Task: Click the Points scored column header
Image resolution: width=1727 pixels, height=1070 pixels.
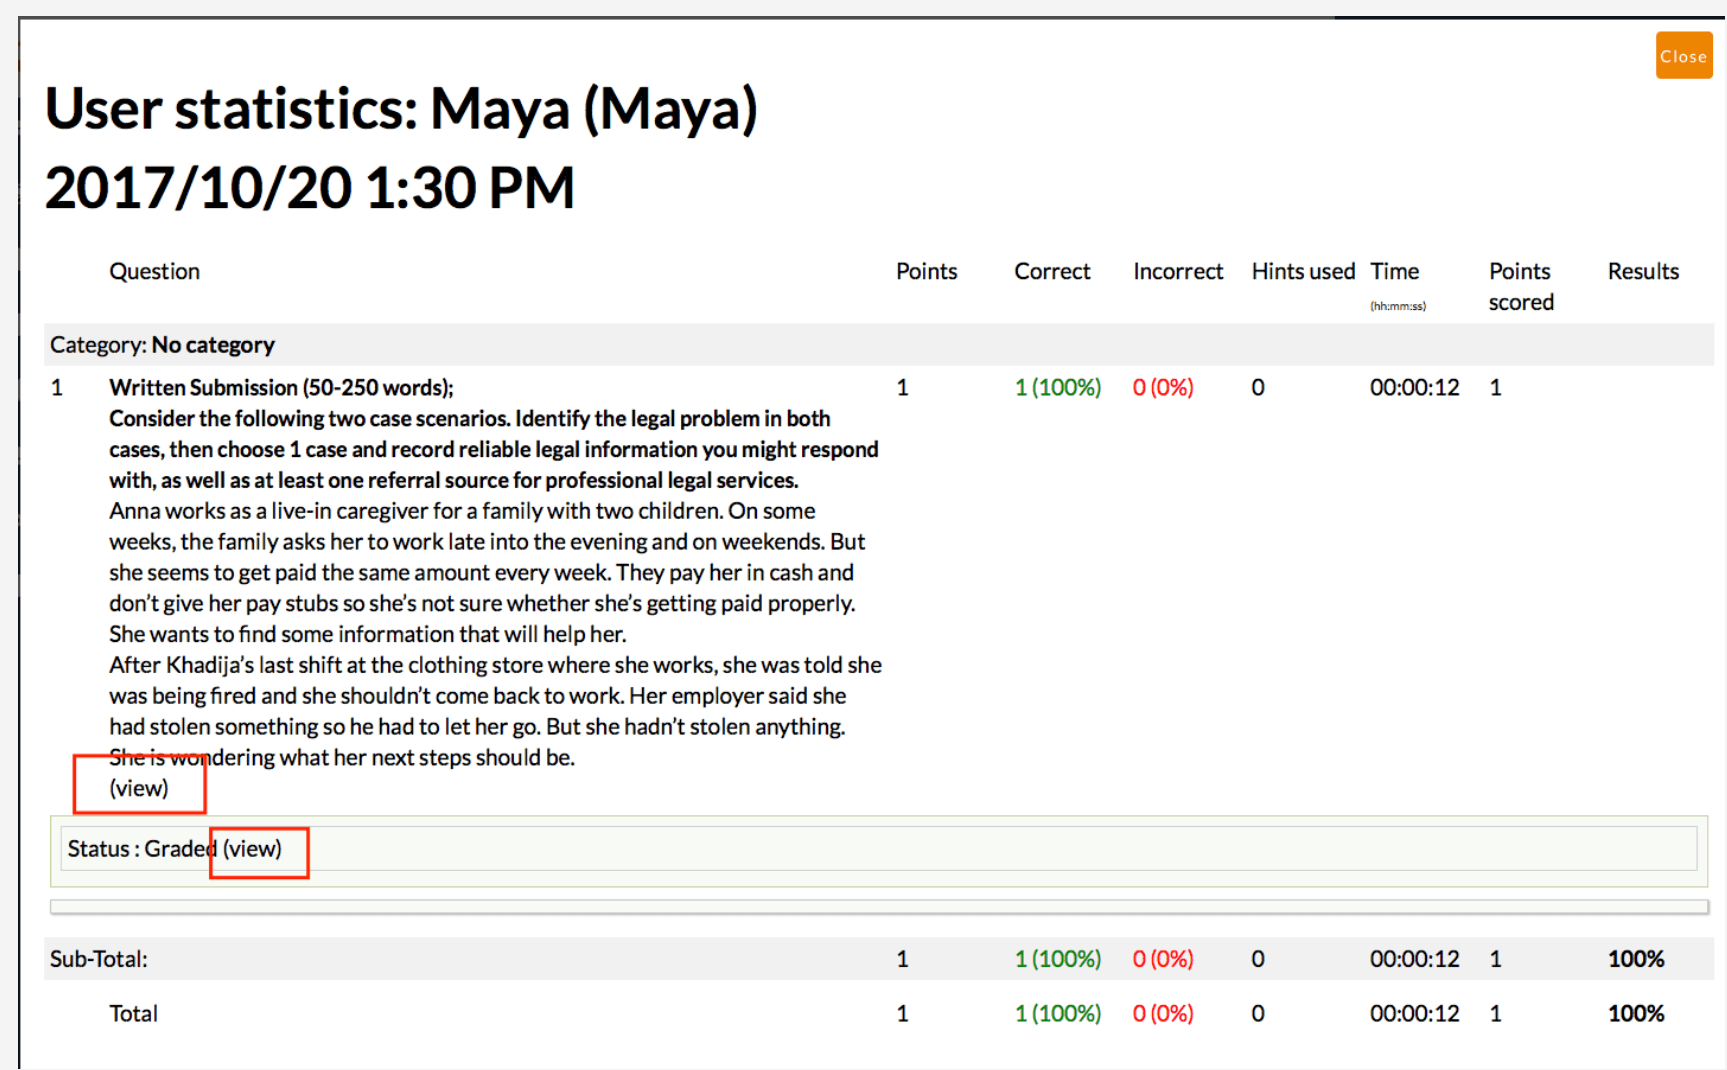Action: (1520, 286)
